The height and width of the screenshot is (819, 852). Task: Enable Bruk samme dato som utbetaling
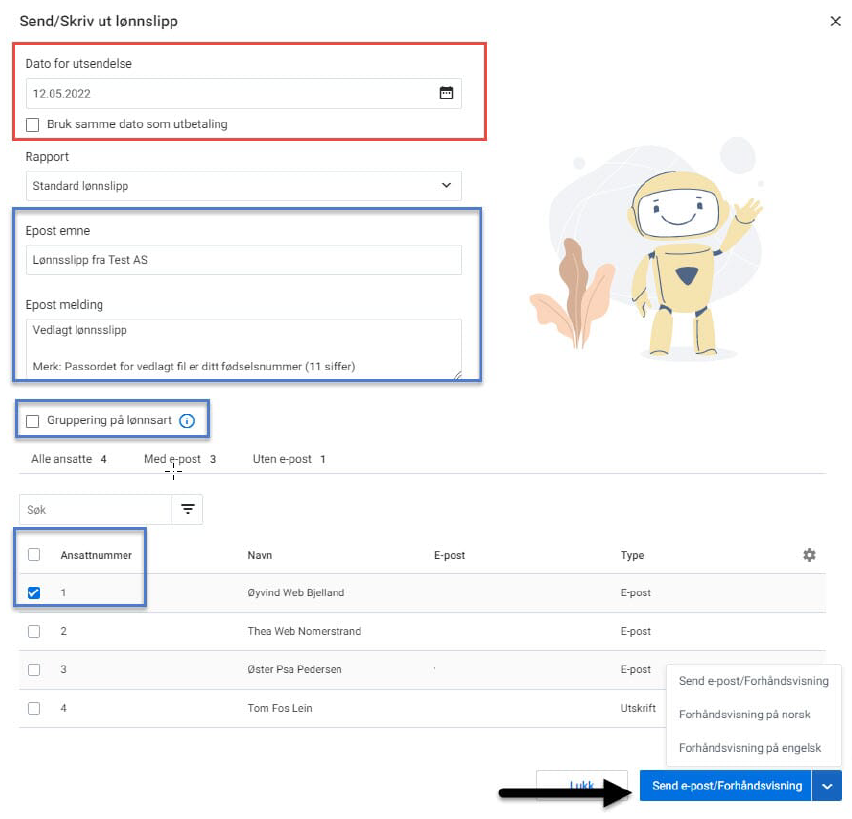pos(33,125)
